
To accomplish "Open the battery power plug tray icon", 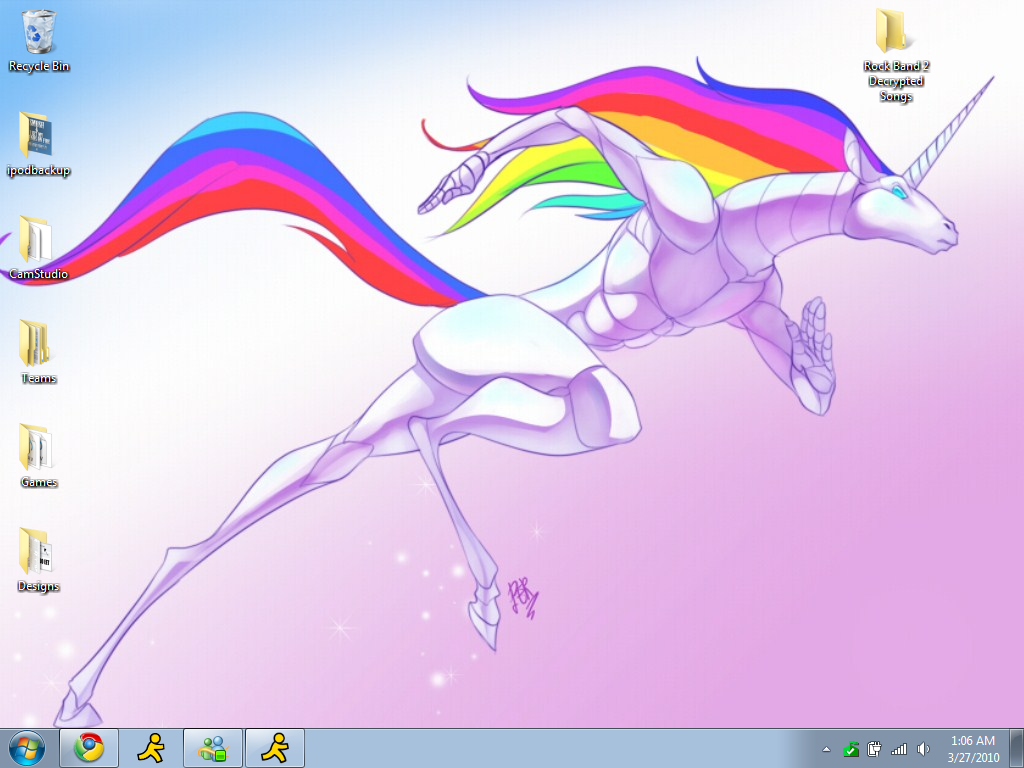I will [874, 749].
